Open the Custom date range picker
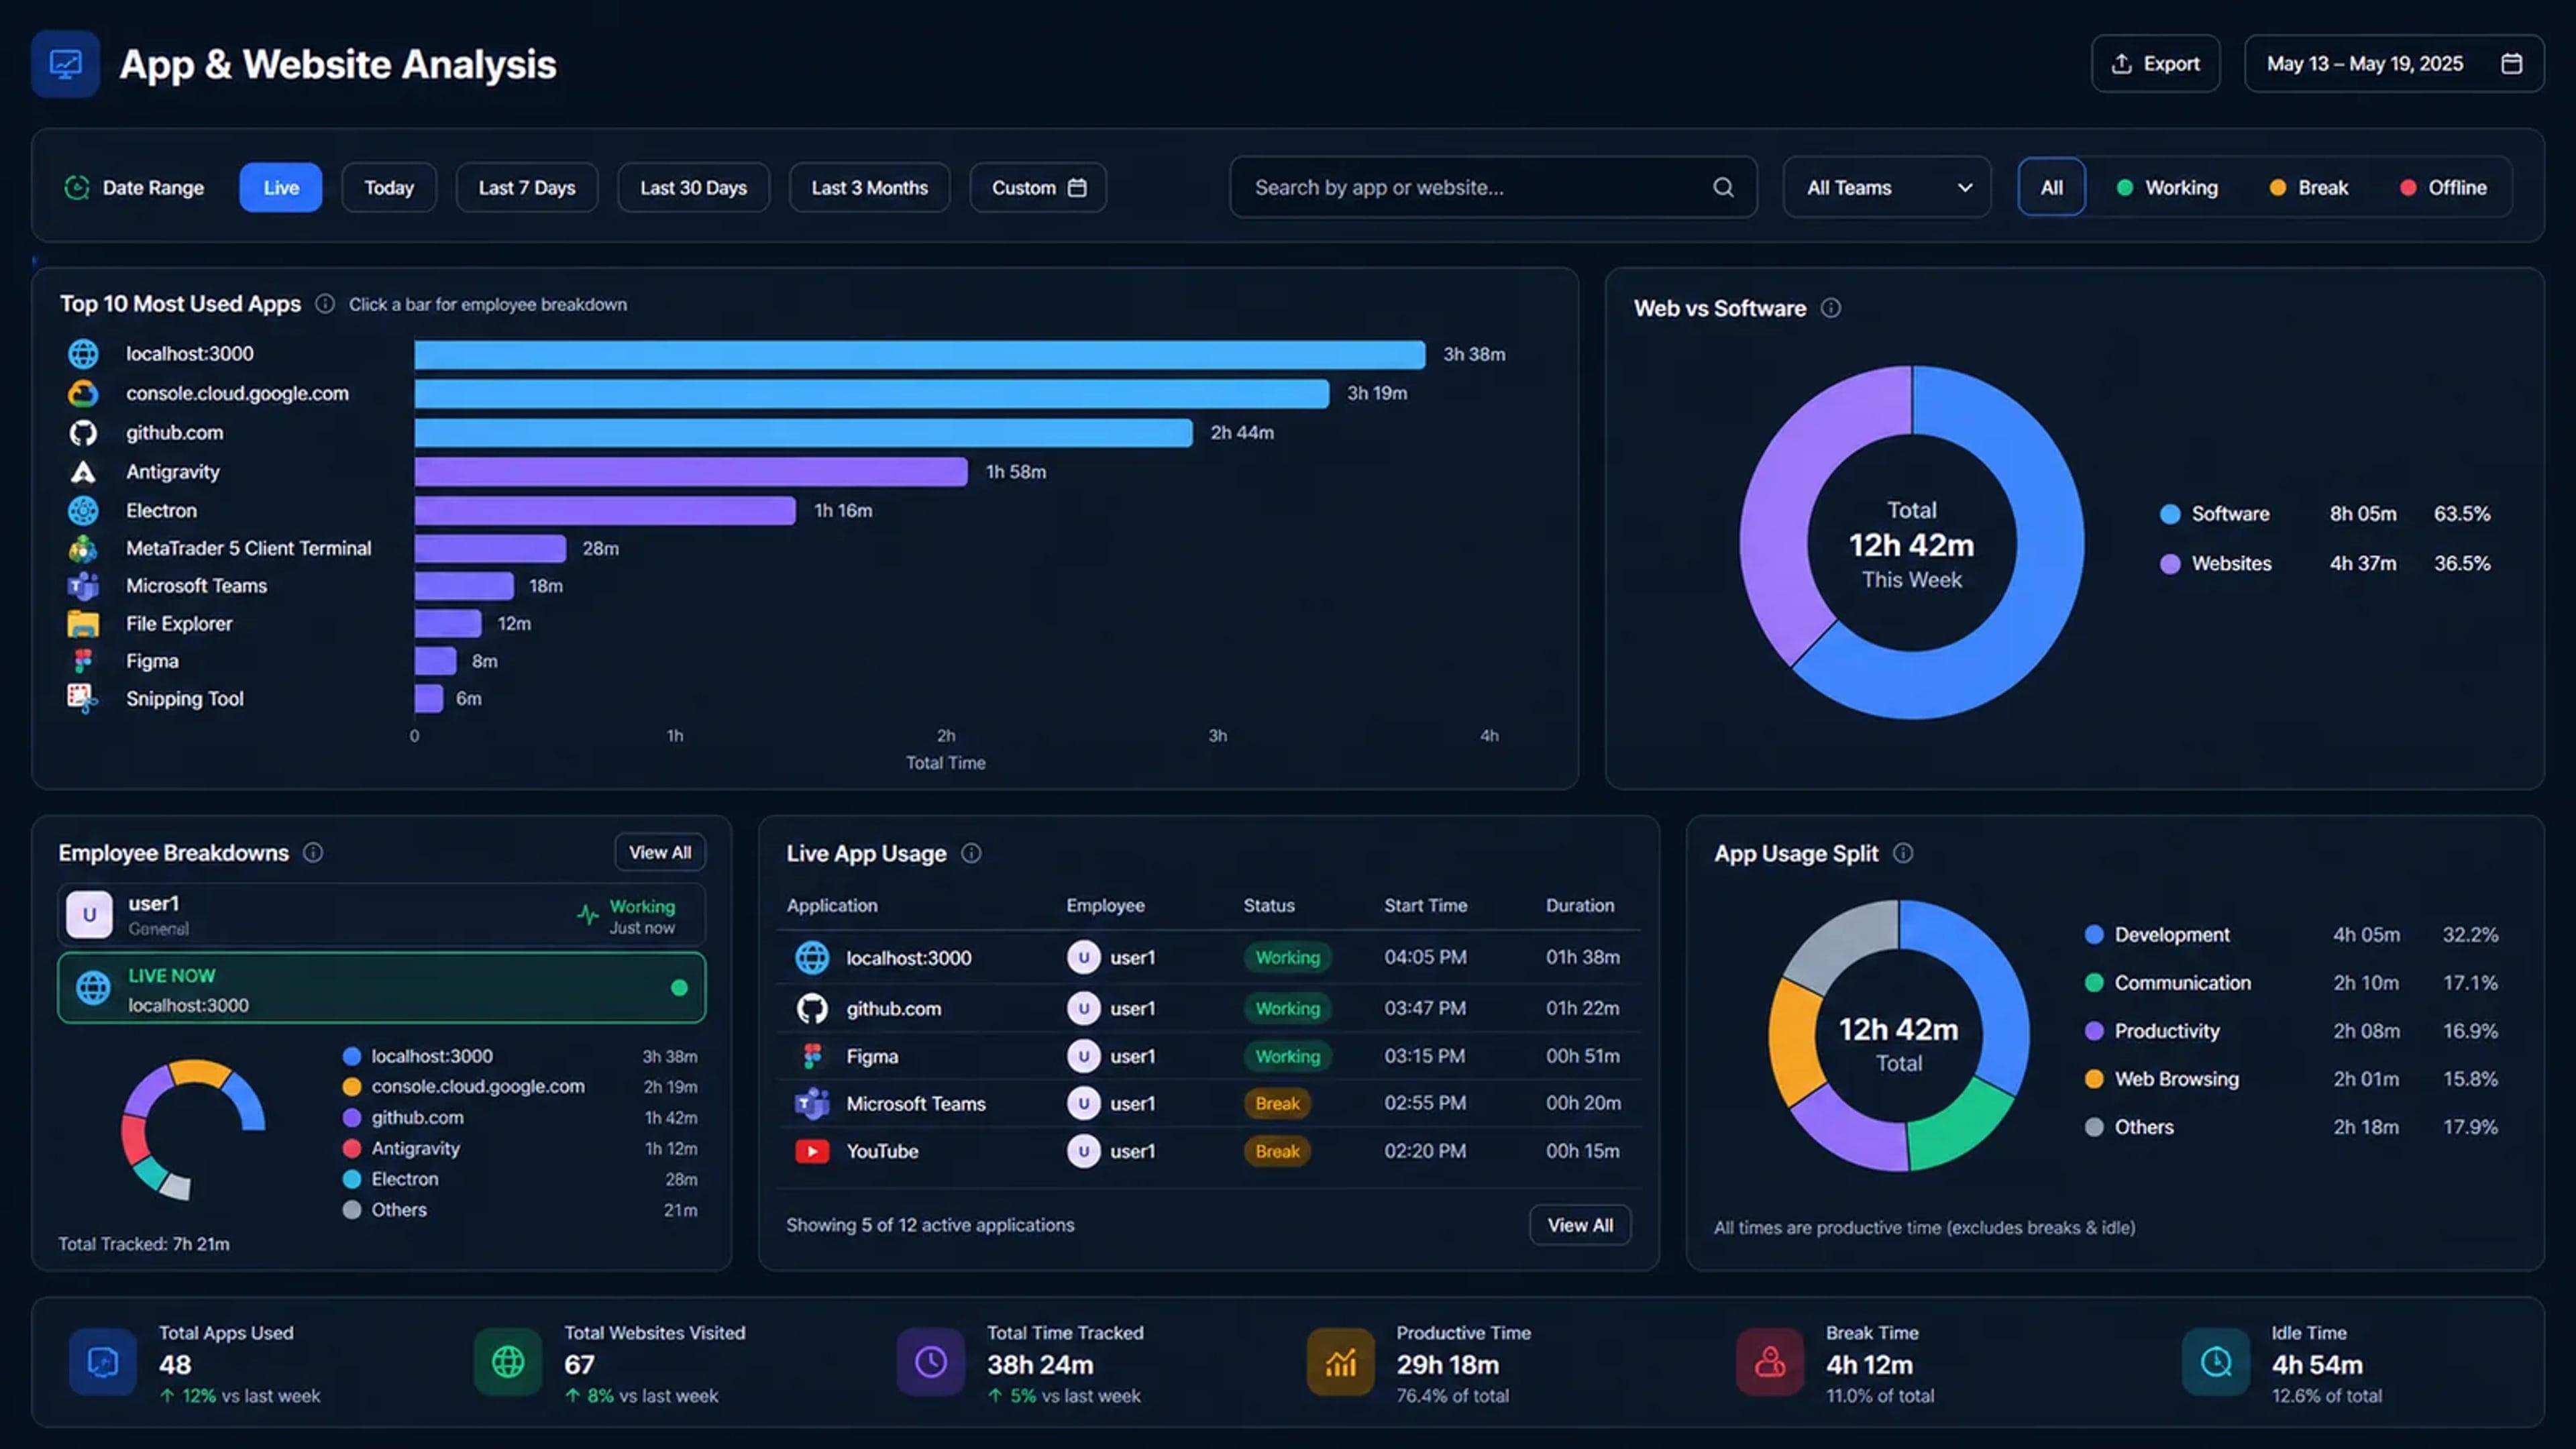2576x1449 pixels. pos(1038,187)
